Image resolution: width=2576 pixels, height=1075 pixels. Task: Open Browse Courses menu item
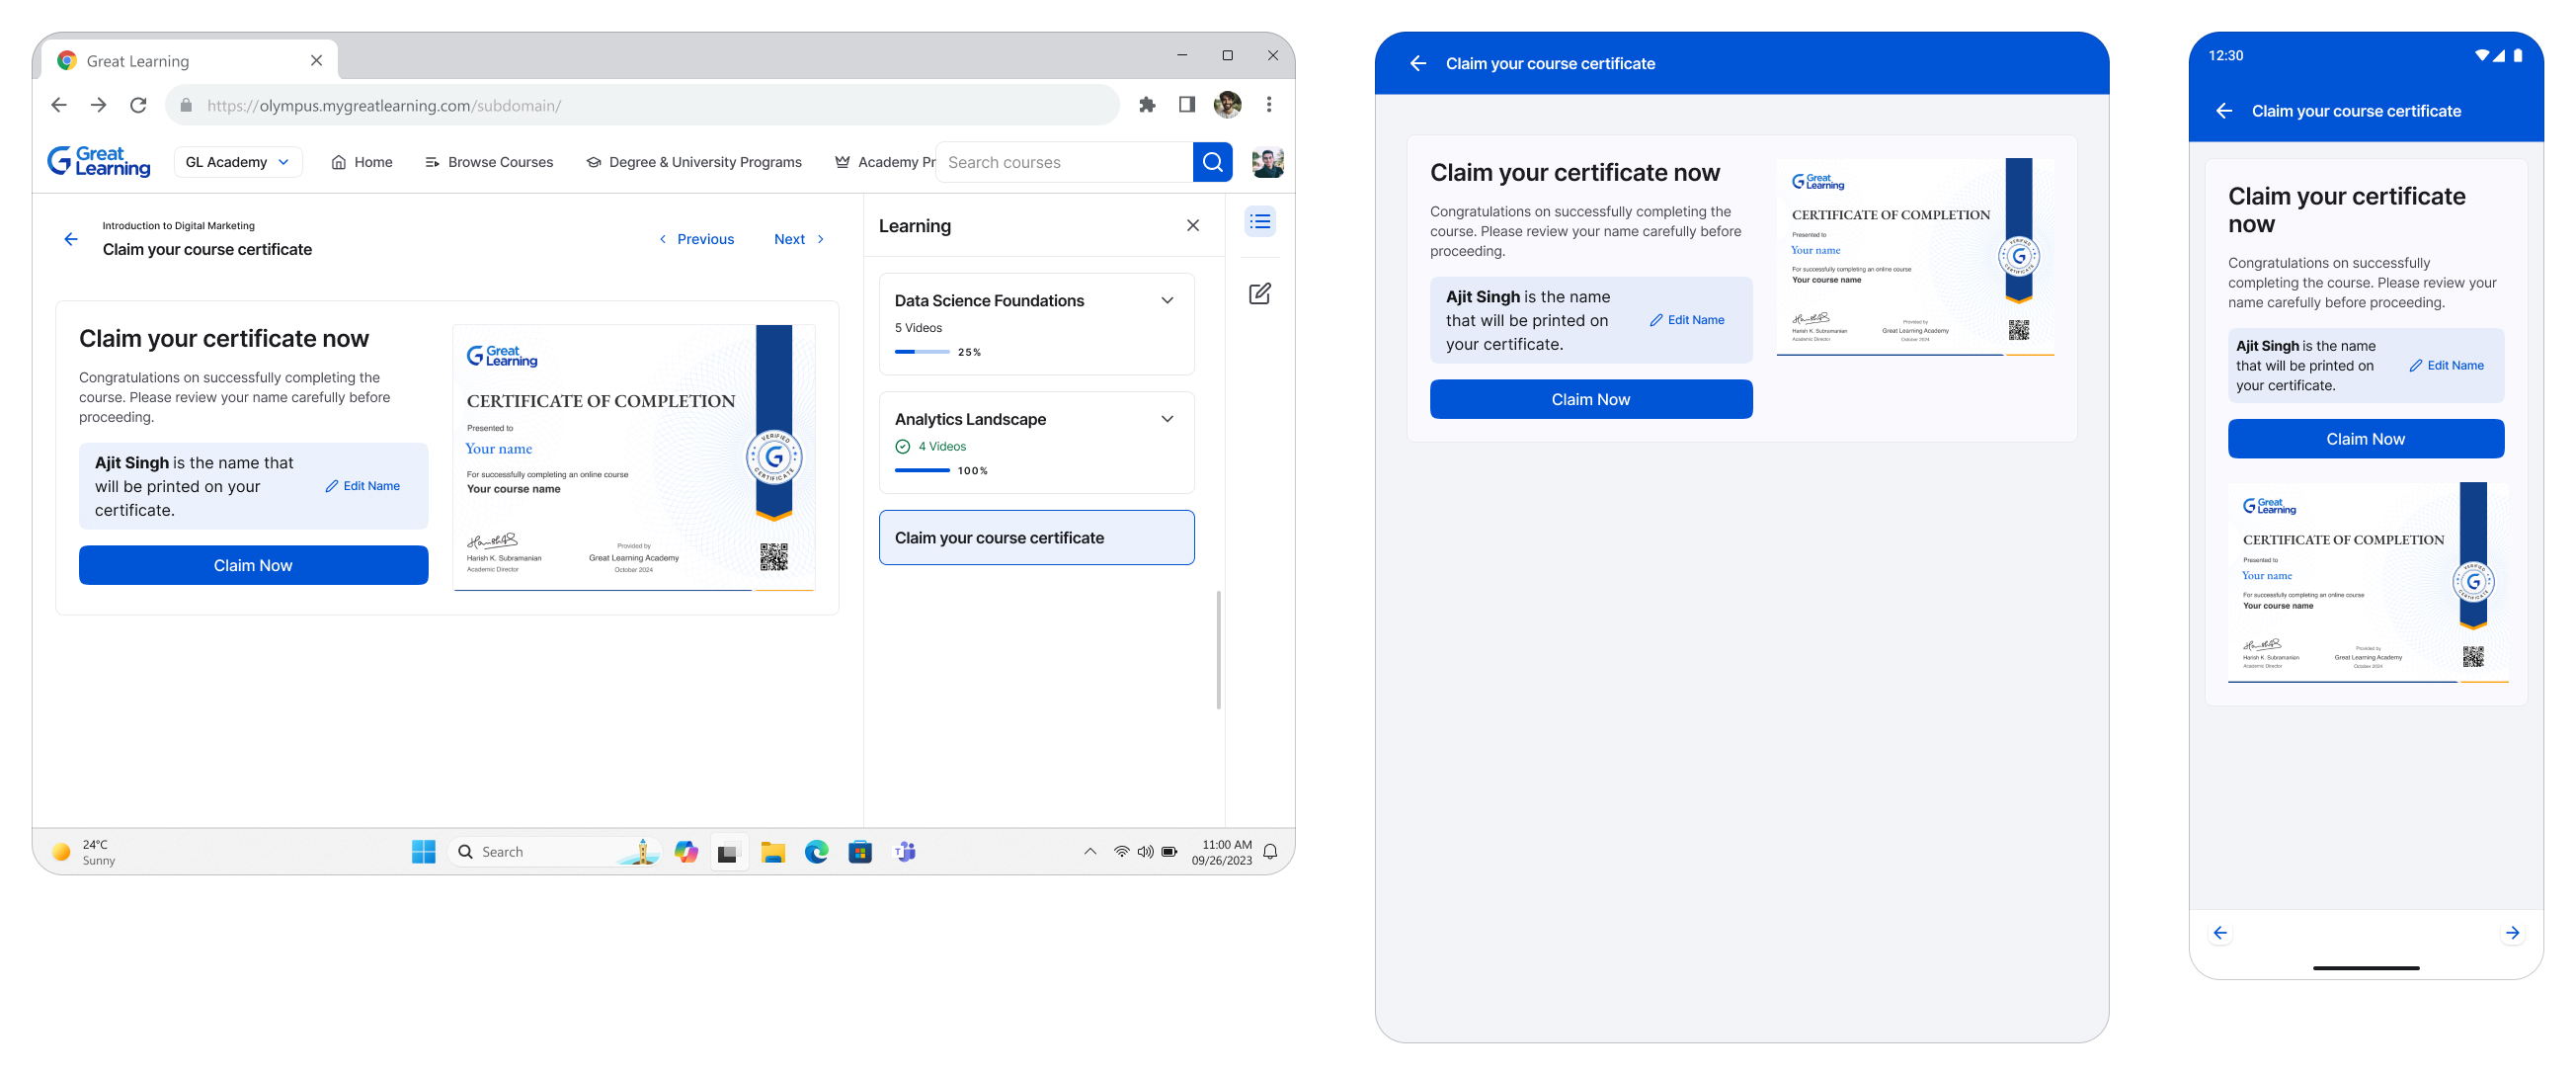coord(489,162)
